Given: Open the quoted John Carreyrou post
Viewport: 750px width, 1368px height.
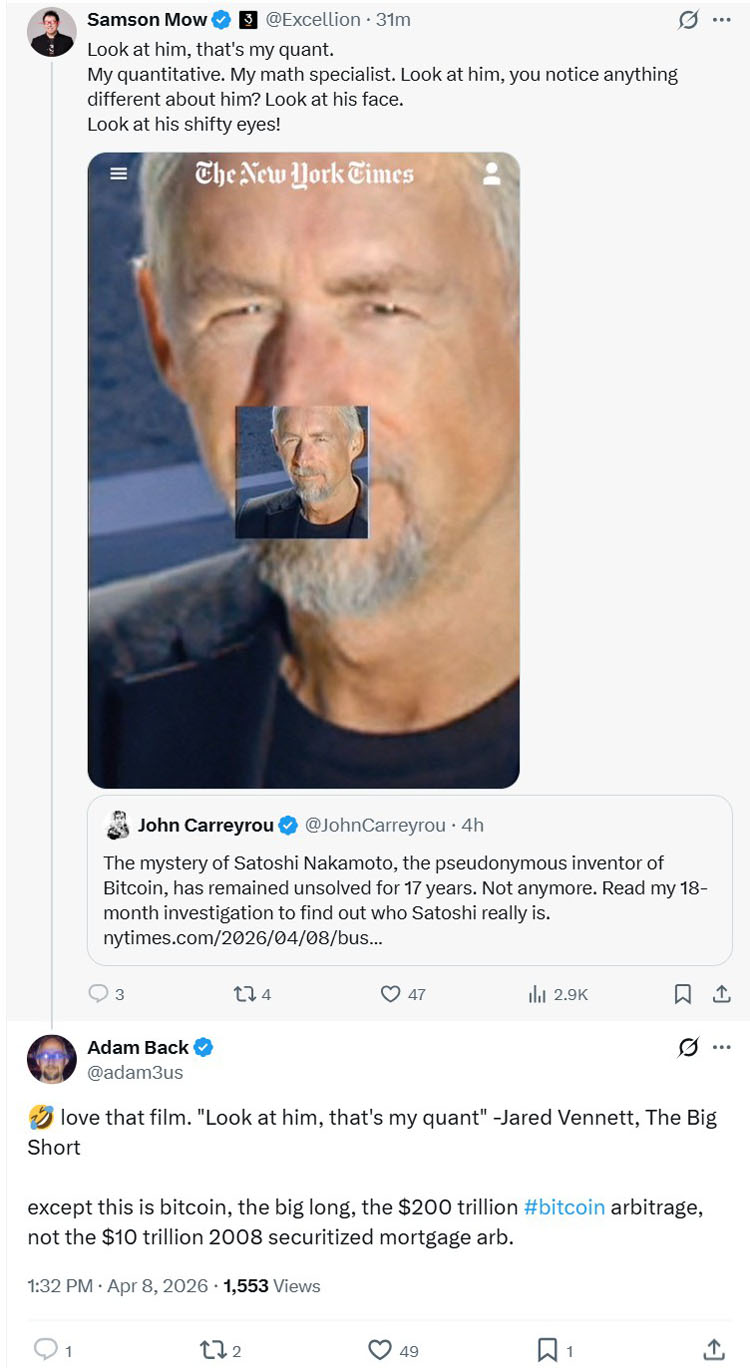Looking at the screenshot, I should click(409, 880).
